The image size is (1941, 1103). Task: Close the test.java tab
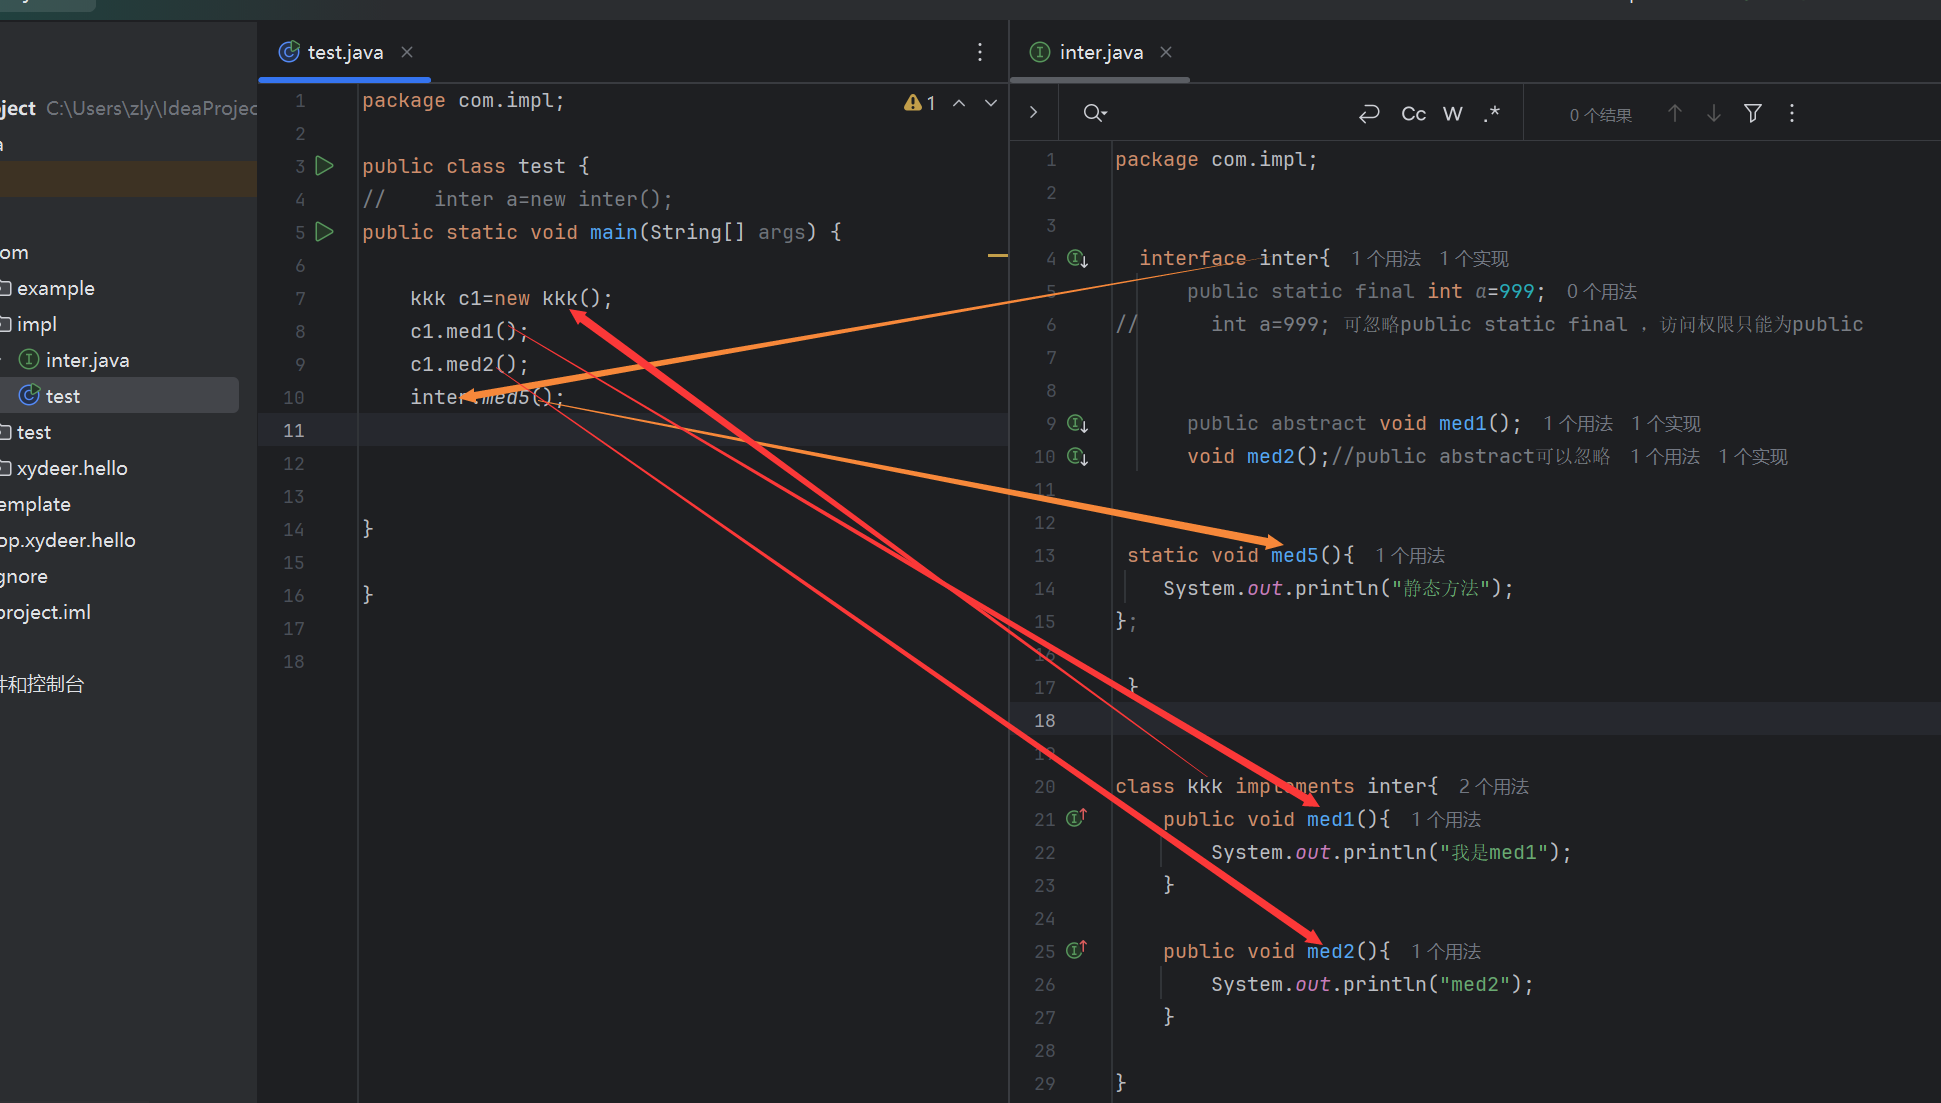click(407, 52)
